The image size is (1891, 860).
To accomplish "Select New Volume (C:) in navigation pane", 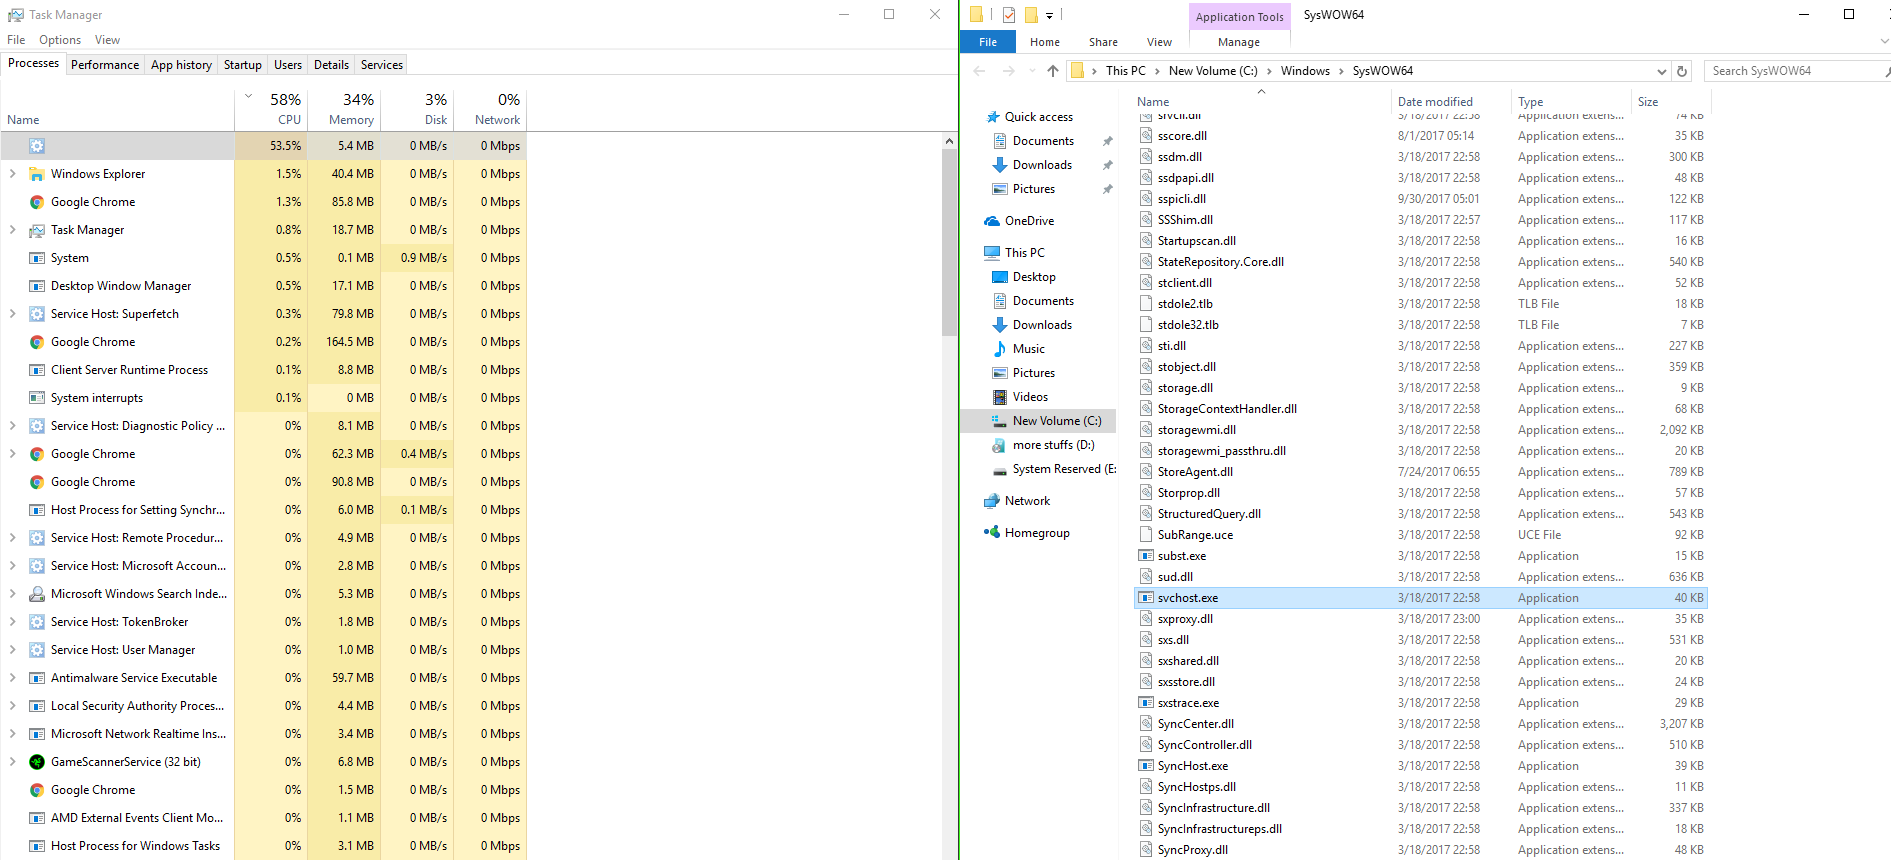I will pyautogui.click(x=1037, y=421).
